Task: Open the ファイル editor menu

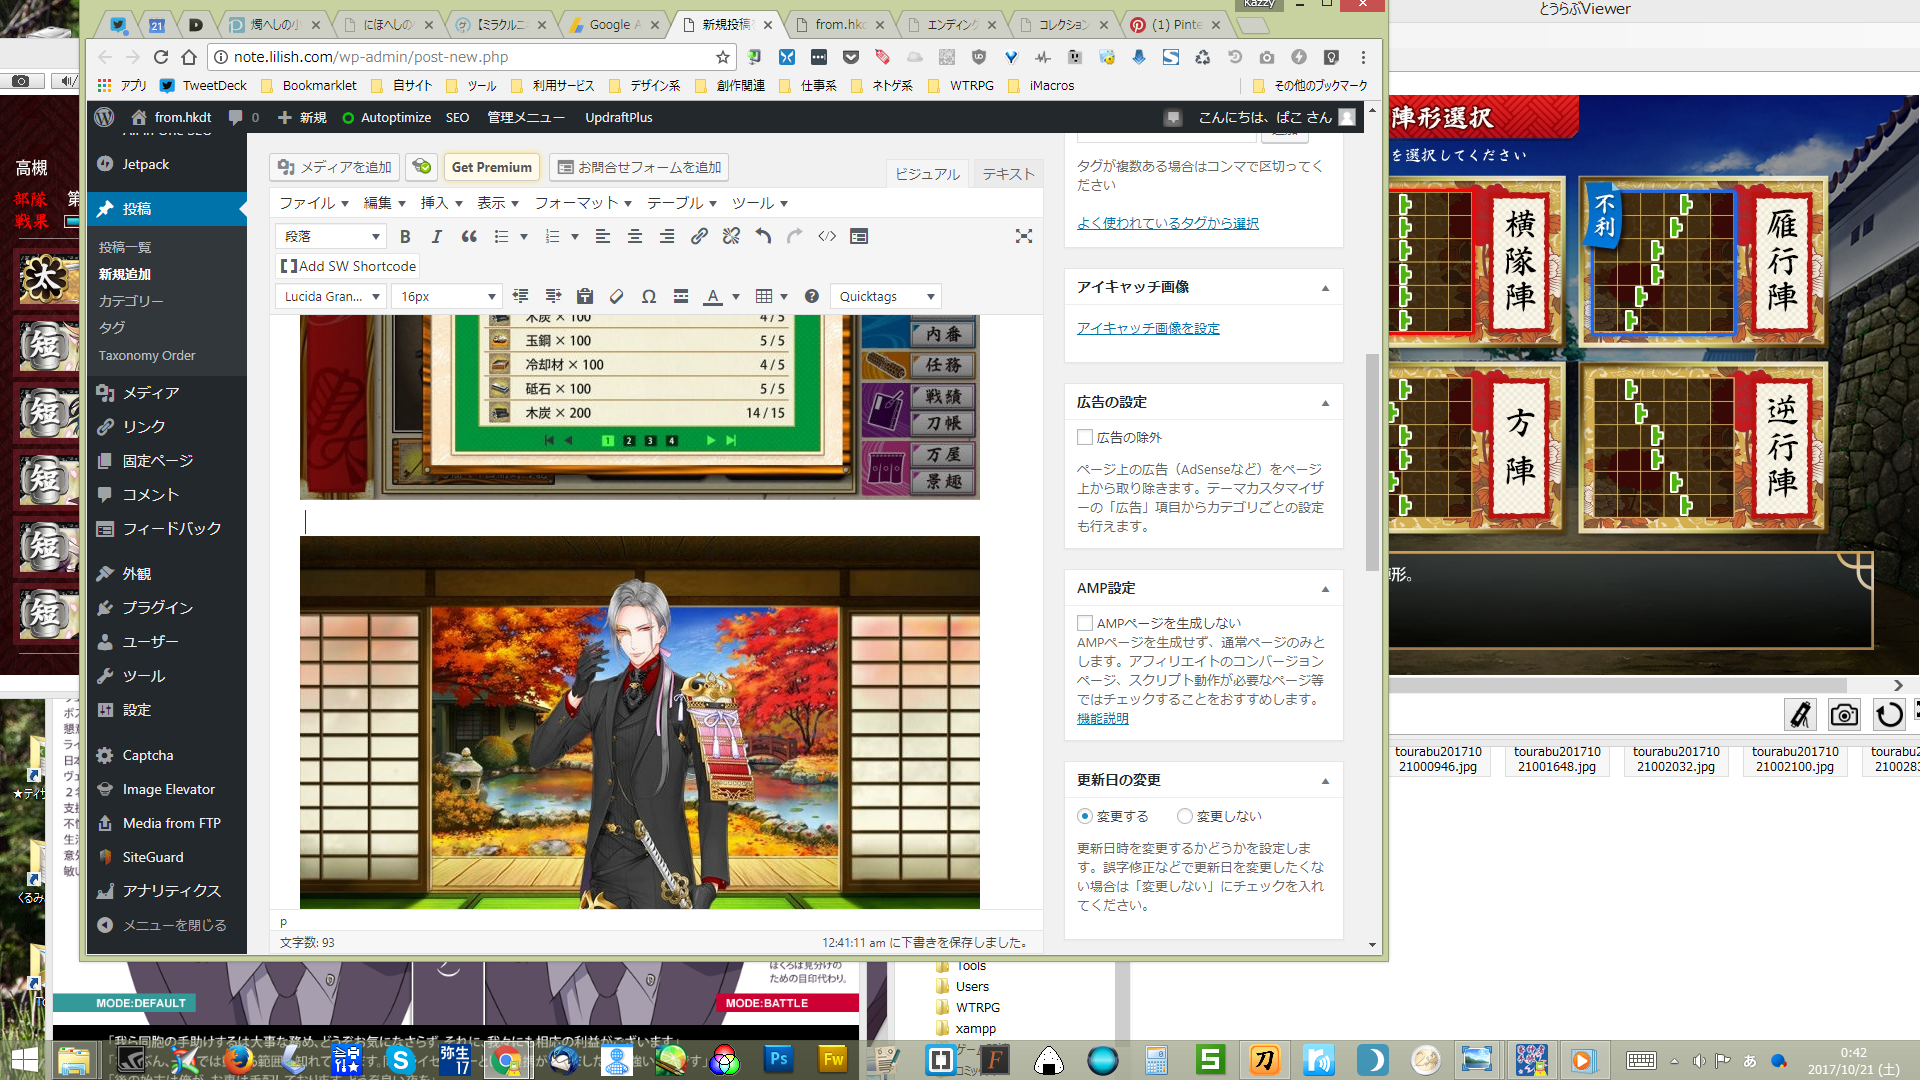Action: (x=314, y=203)
